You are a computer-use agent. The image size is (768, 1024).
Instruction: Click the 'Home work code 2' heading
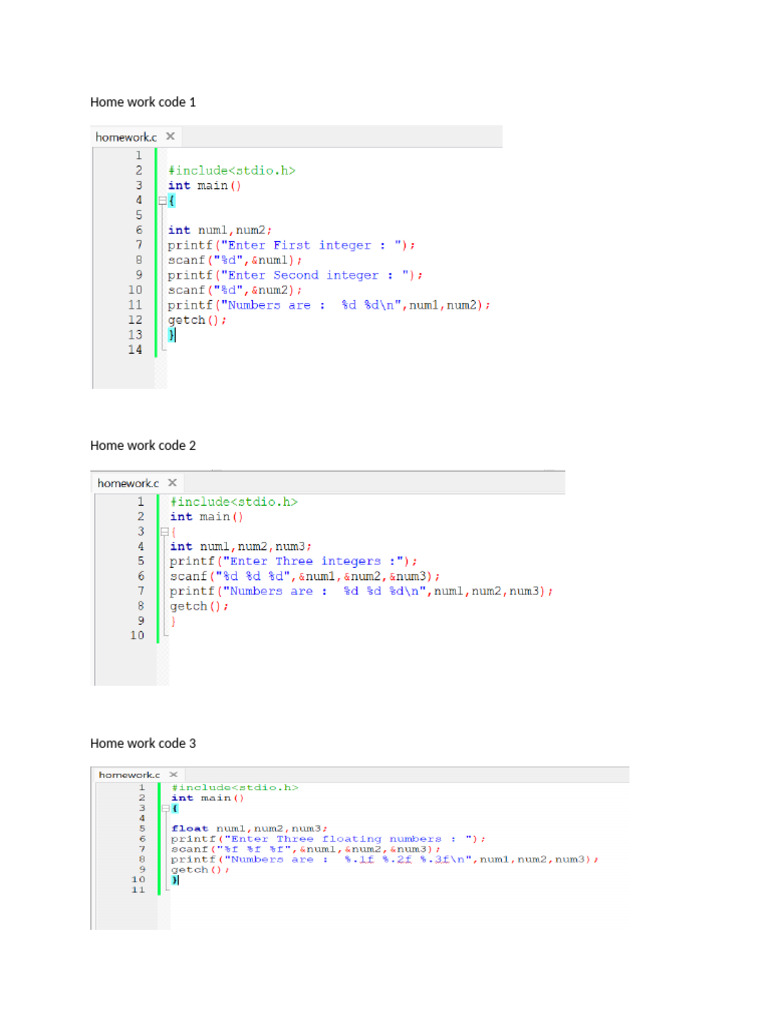[143, 445]
